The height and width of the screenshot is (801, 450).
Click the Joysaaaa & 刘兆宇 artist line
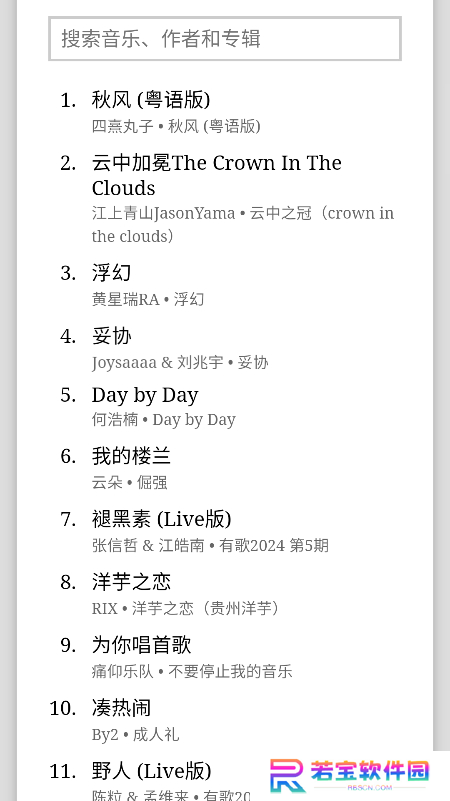pos(158,362)
